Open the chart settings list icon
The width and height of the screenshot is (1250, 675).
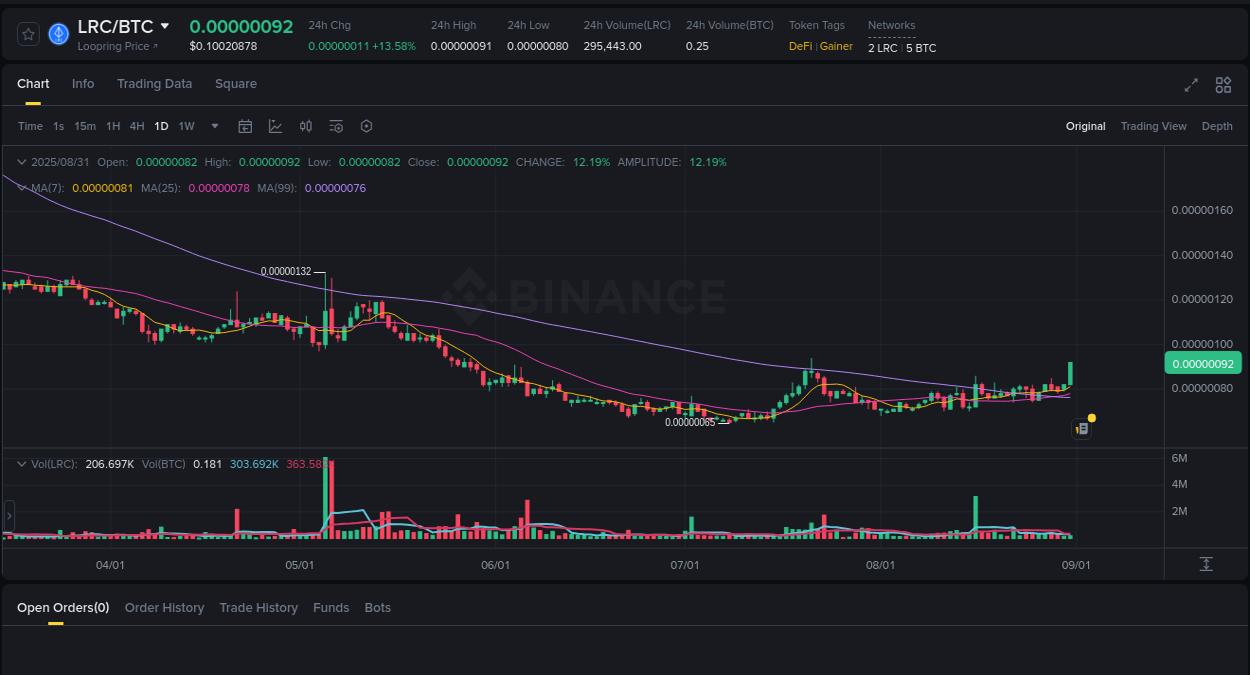(x=336, y=126)
